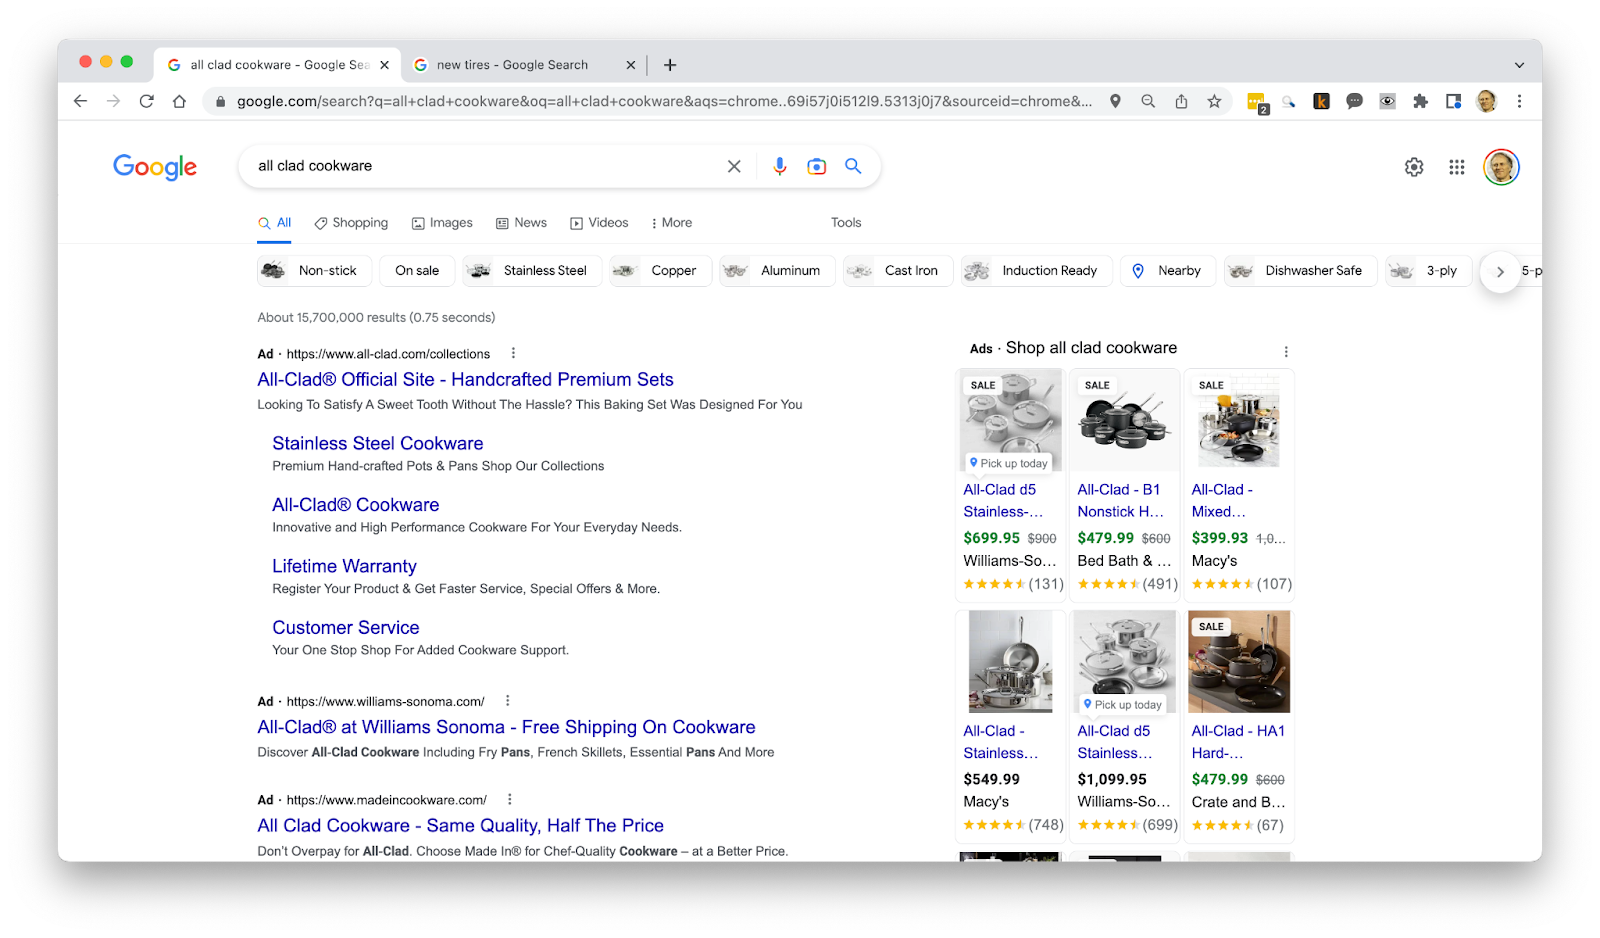Open All-Clad at Williams Sonoma ad

pos(506,727)
